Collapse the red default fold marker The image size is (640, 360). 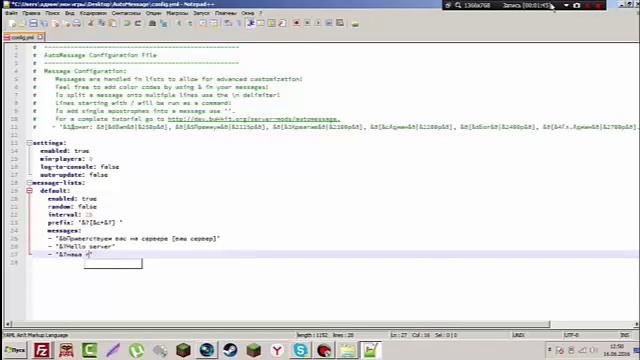pos(29,191)
